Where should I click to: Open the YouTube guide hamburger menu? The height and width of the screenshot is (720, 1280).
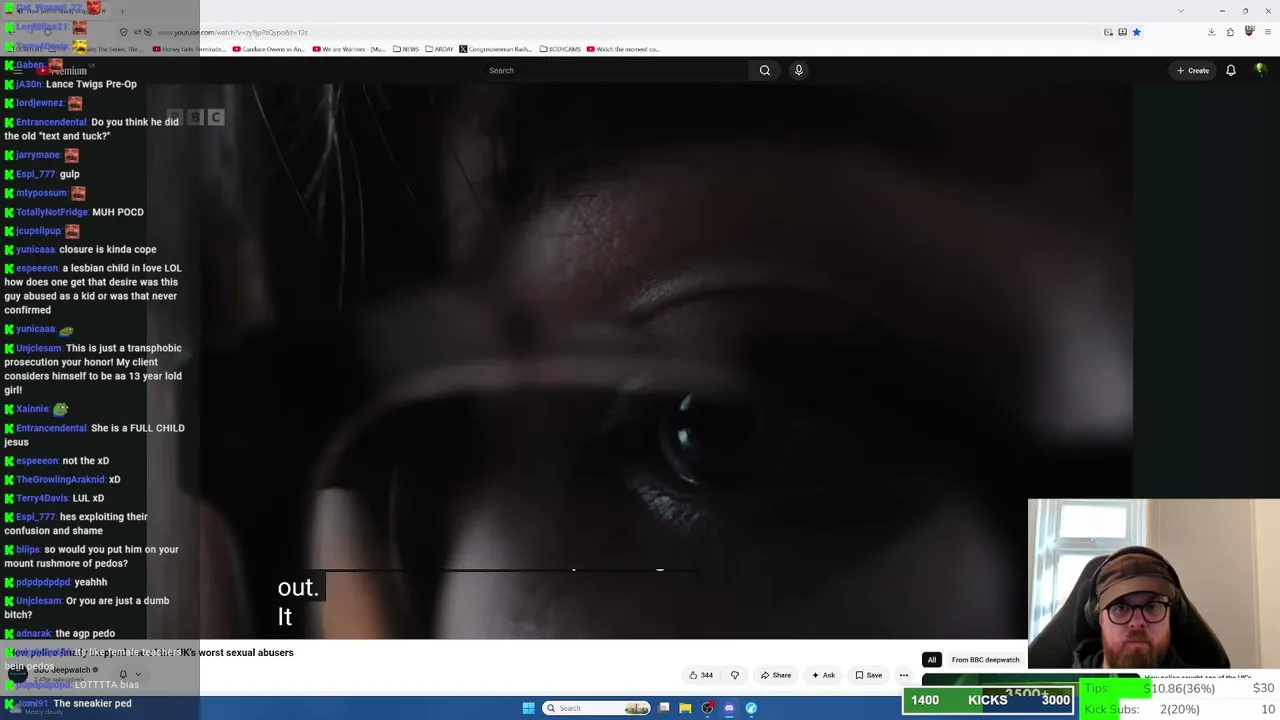(x=18, y=70)
